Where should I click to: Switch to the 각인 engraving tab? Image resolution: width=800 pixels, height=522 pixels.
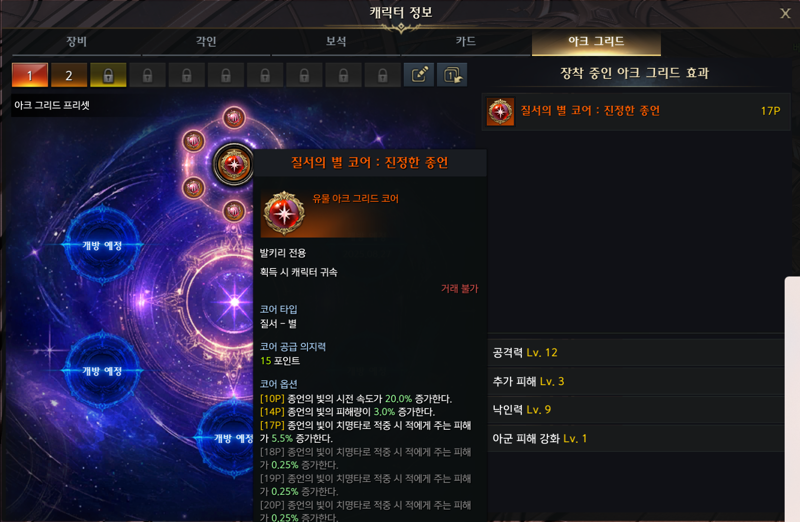[206, 41]
